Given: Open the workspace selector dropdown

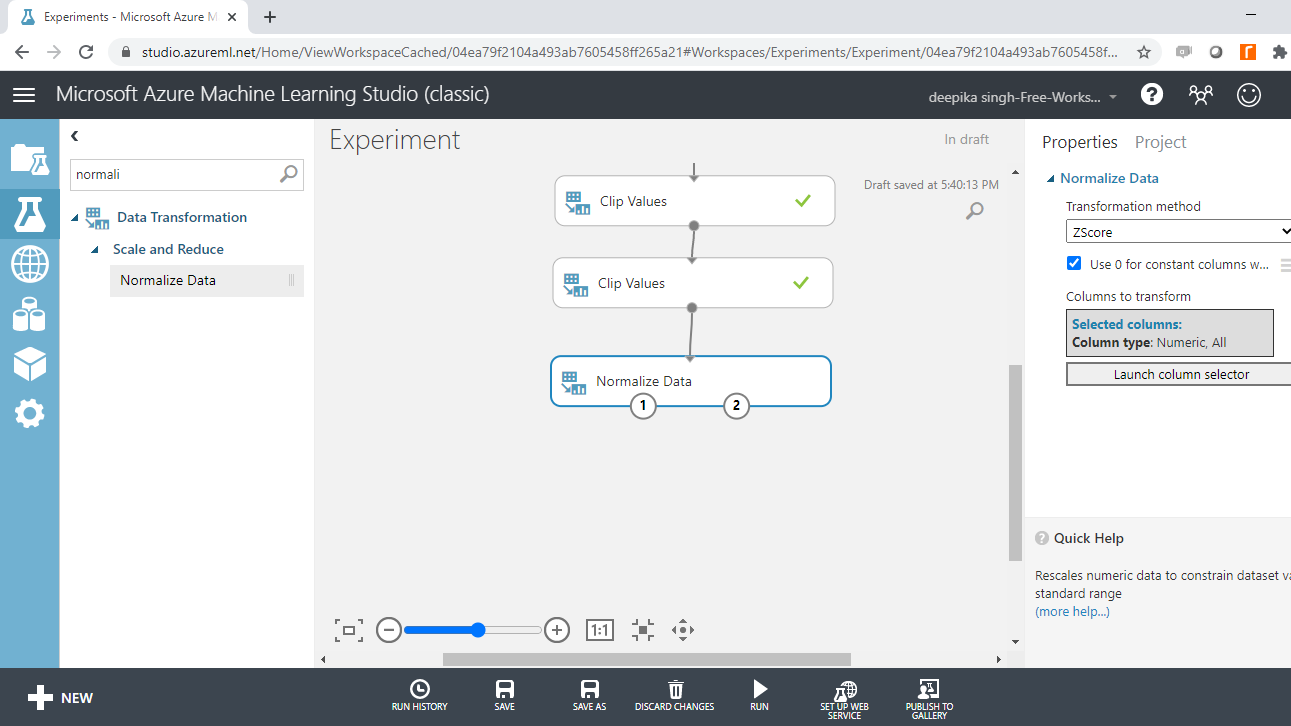Looking at the screenshot, I should click(1024, 97).
